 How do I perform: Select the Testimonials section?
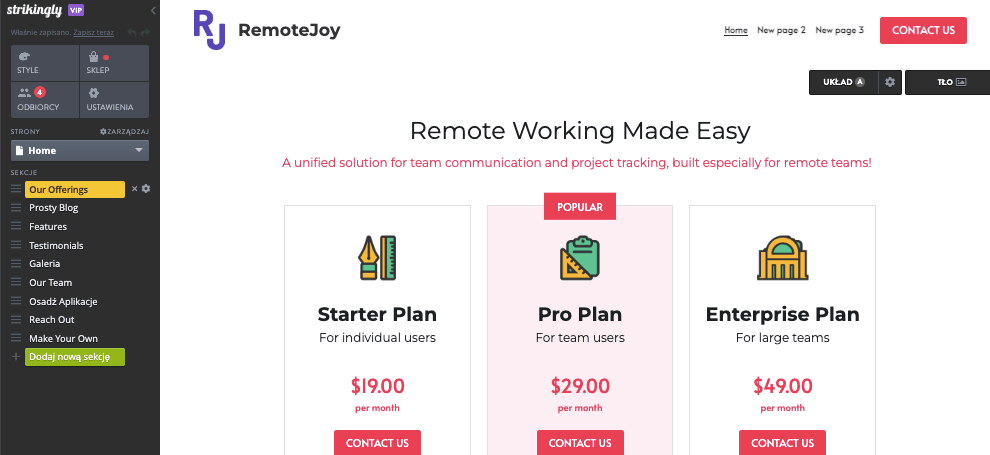[56, 245]
